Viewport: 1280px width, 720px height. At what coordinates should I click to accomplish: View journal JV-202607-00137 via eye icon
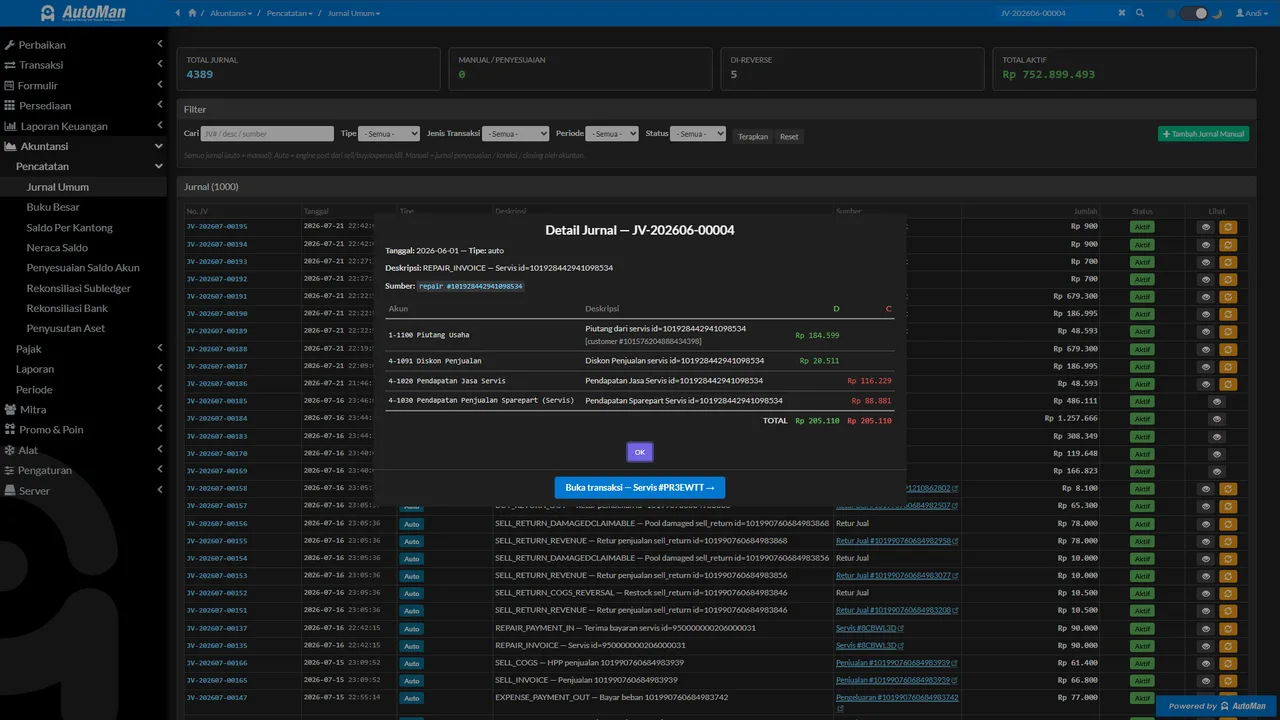point(1206,628)
